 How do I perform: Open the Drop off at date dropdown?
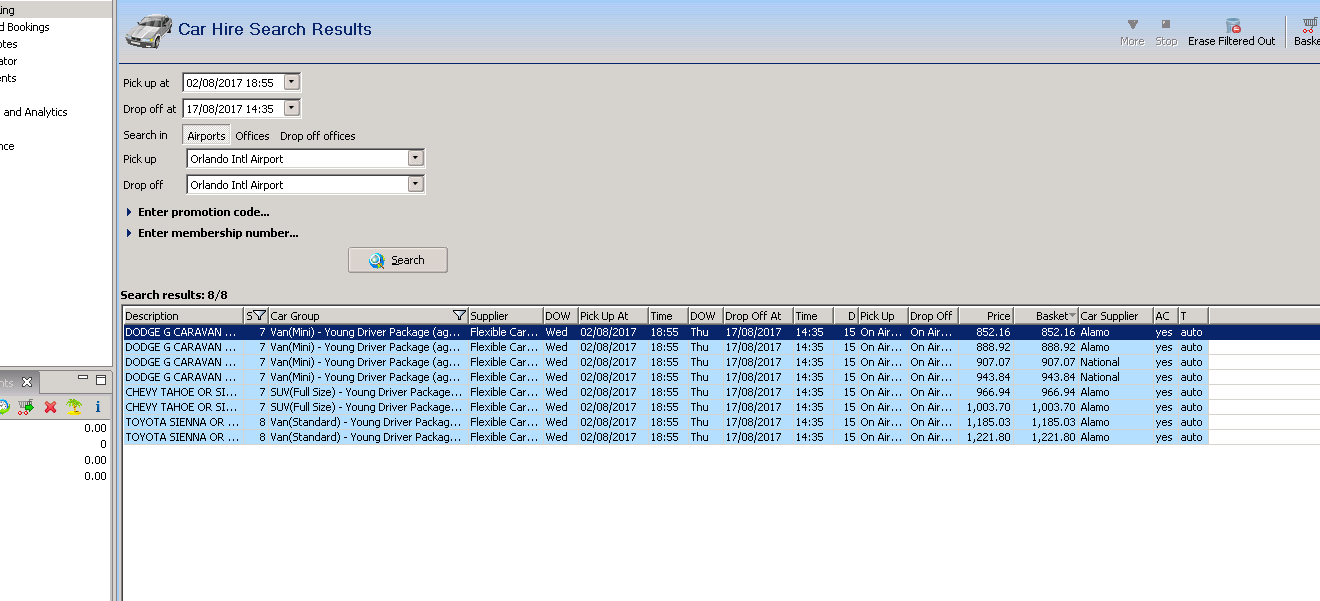coord(291,109)
